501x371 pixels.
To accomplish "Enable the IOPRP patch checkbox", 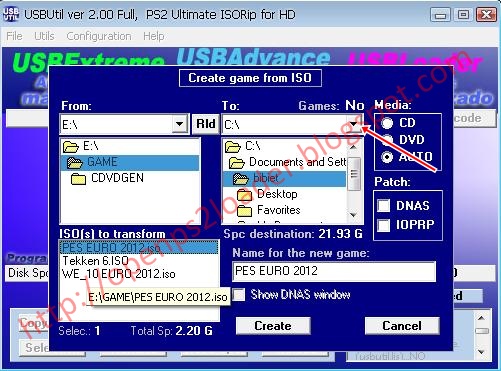I will (384, 225).
